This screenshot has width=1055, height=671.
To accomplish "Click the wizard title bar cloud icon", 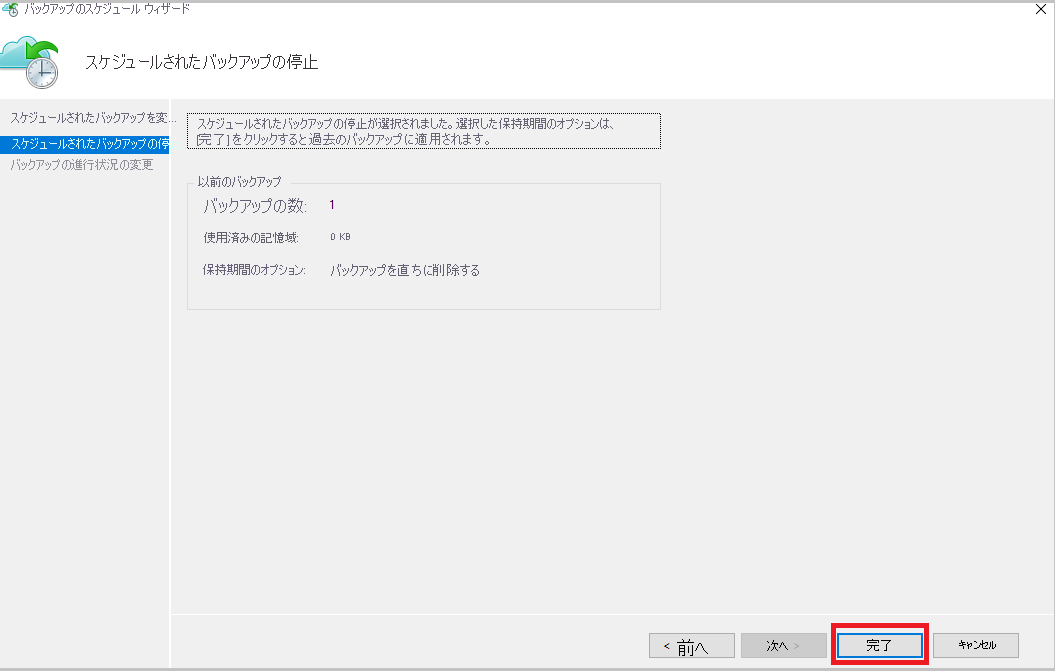I will click(10, 9).
